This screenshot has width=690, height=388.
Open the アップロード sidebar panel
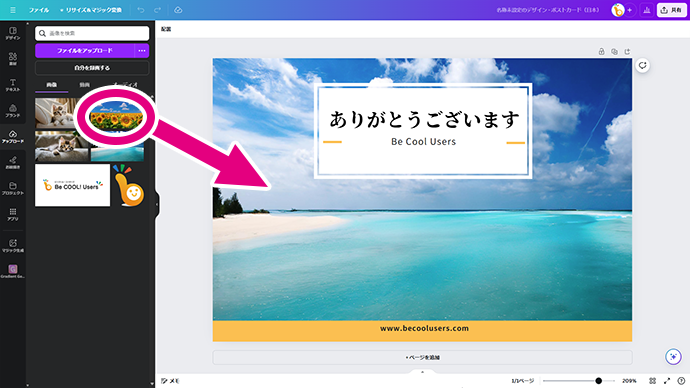click(13, 136)
